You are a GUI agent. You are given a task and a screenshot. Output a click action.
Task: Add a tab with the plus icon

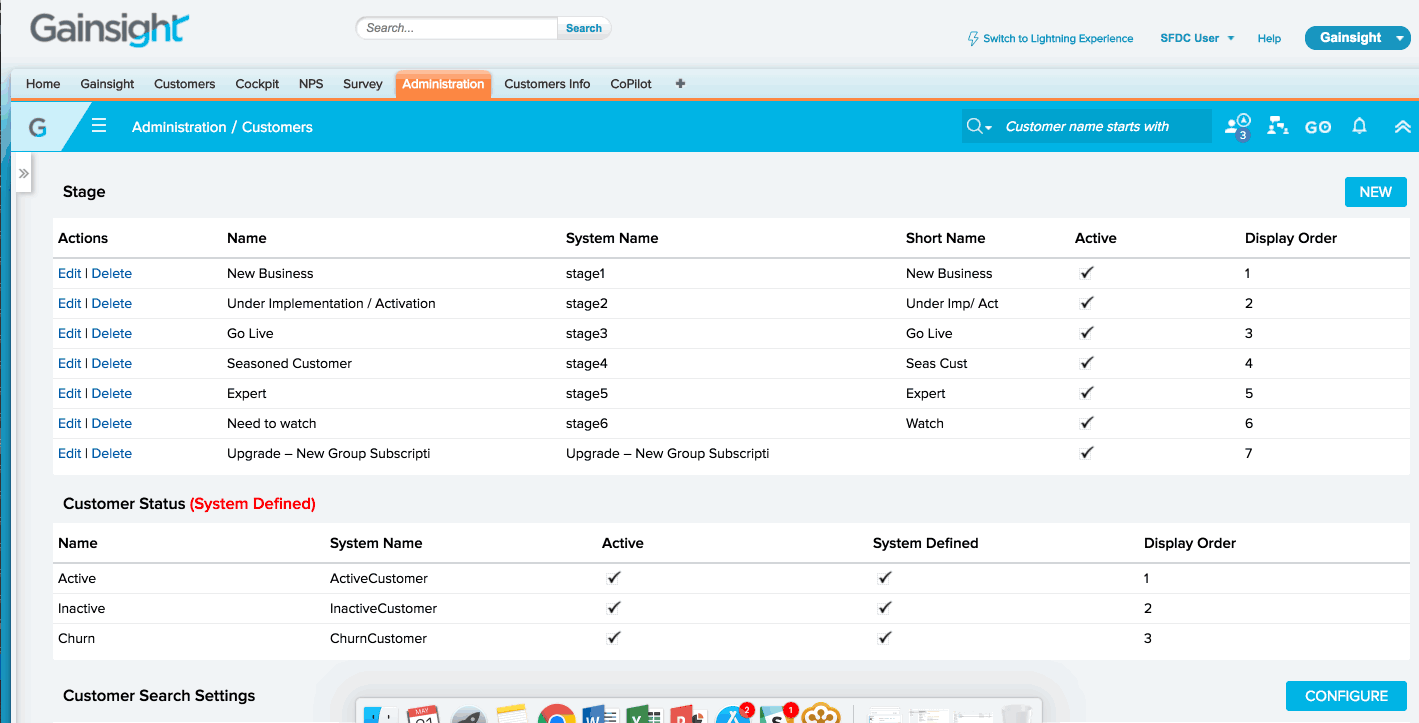681,84
